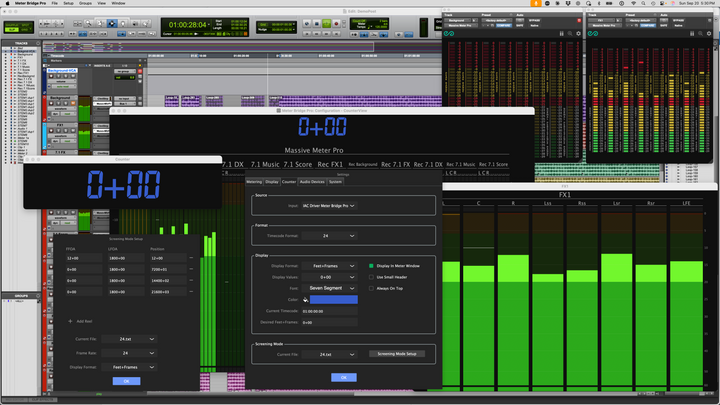Viewport: 720px width, 405px height.
Task: Open gear settings in right plugin meter window
Action: [709, 34]
